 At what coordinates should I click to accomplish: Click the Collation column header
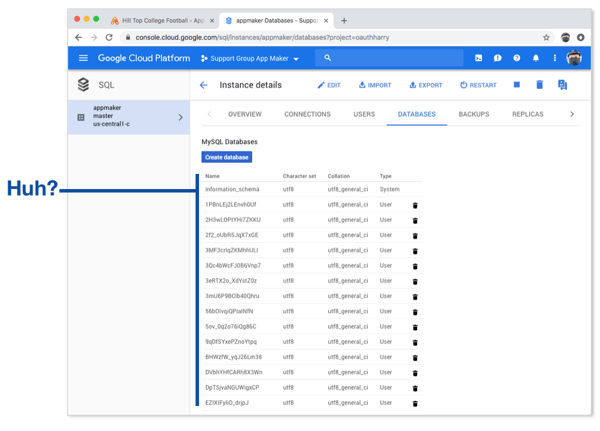[x=339, y=176]
